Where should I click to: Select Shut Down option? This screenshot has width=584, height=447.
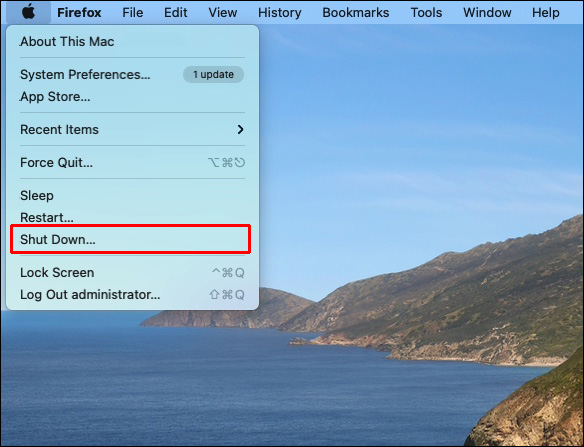[x=132, y=240]
